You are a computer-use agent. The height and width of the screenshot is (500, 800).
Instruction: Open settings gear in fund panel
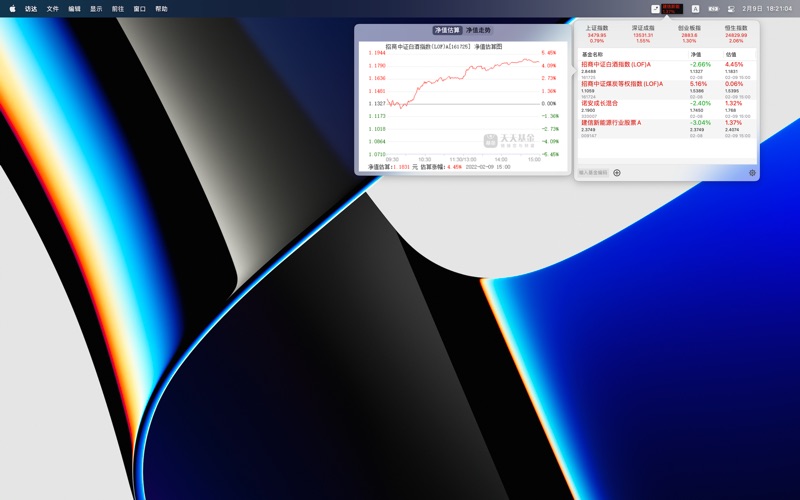(x=752, y=172)
